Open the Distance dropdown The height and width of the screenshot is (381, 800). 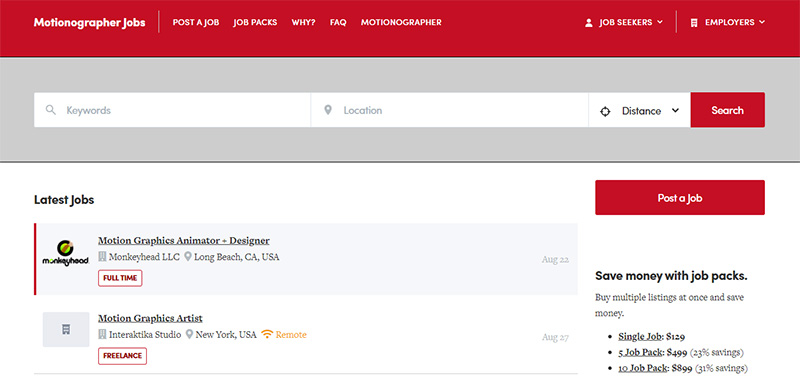tap(640, 110)
